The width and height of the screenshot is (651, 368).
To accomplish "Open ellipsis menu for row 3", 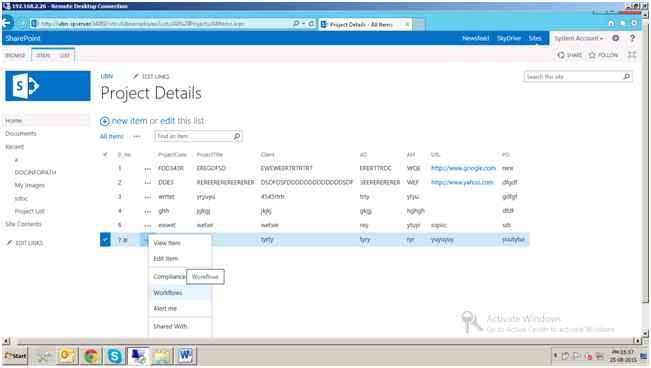I will pyautogui.click(x=147, y=197).
